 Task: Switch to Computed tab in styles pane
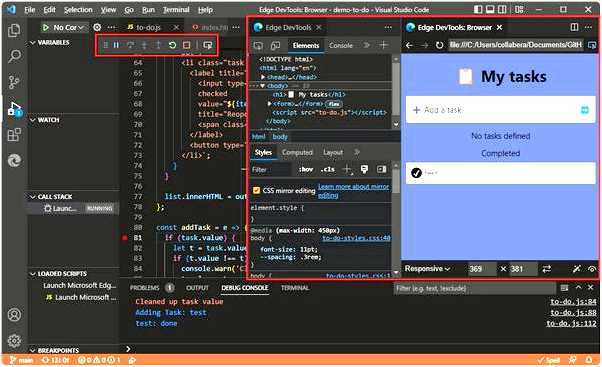(x=297, y=152)
